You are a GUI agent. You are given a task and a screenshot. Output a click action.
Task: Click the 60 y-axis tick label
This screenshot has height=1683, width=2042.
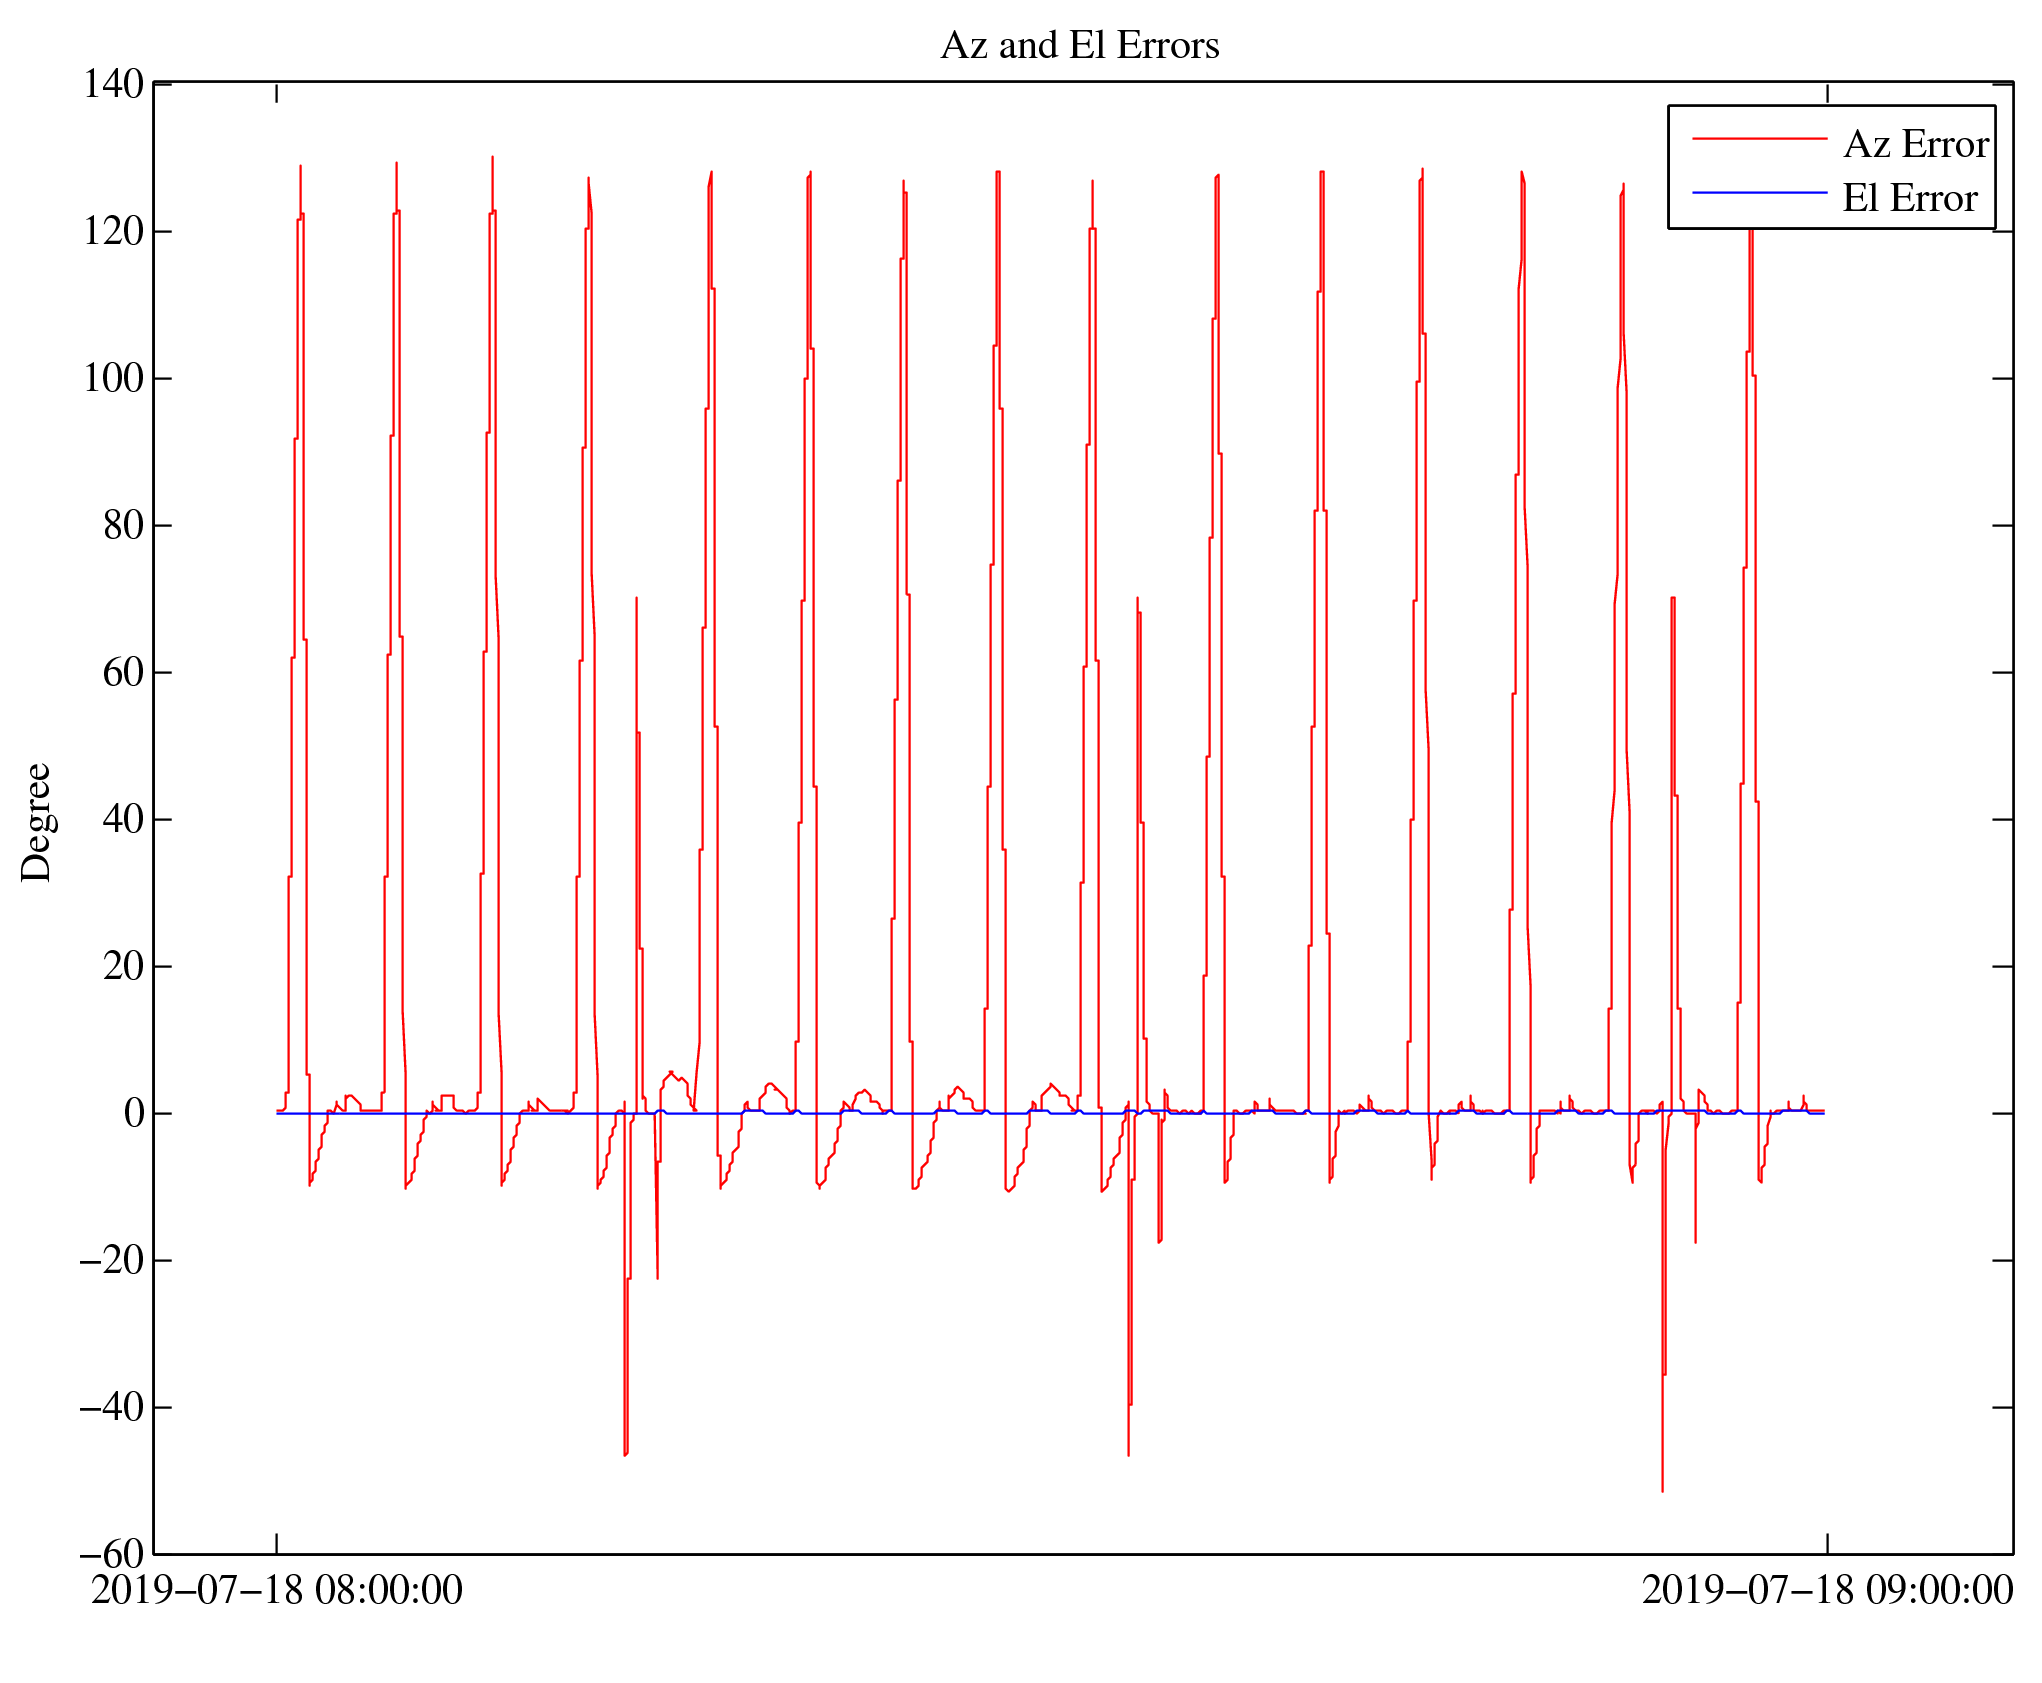click(123, 672)
